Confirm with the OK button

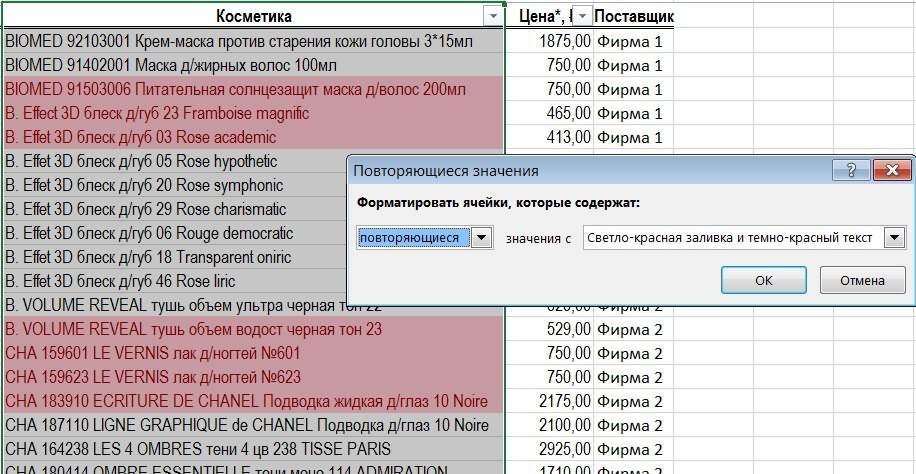pos(763,280)
